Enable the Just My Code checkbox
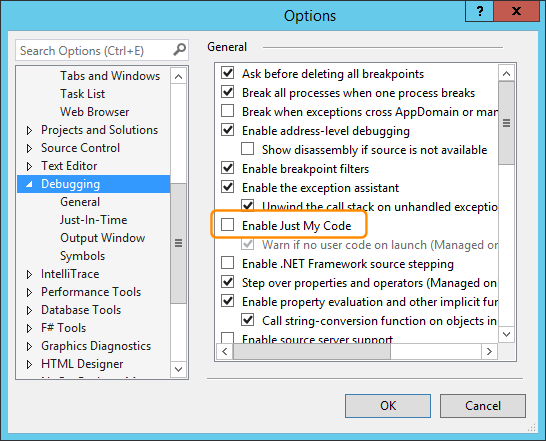Image resolution: width=546 pixels, height=441 pixels. (228, 225)
